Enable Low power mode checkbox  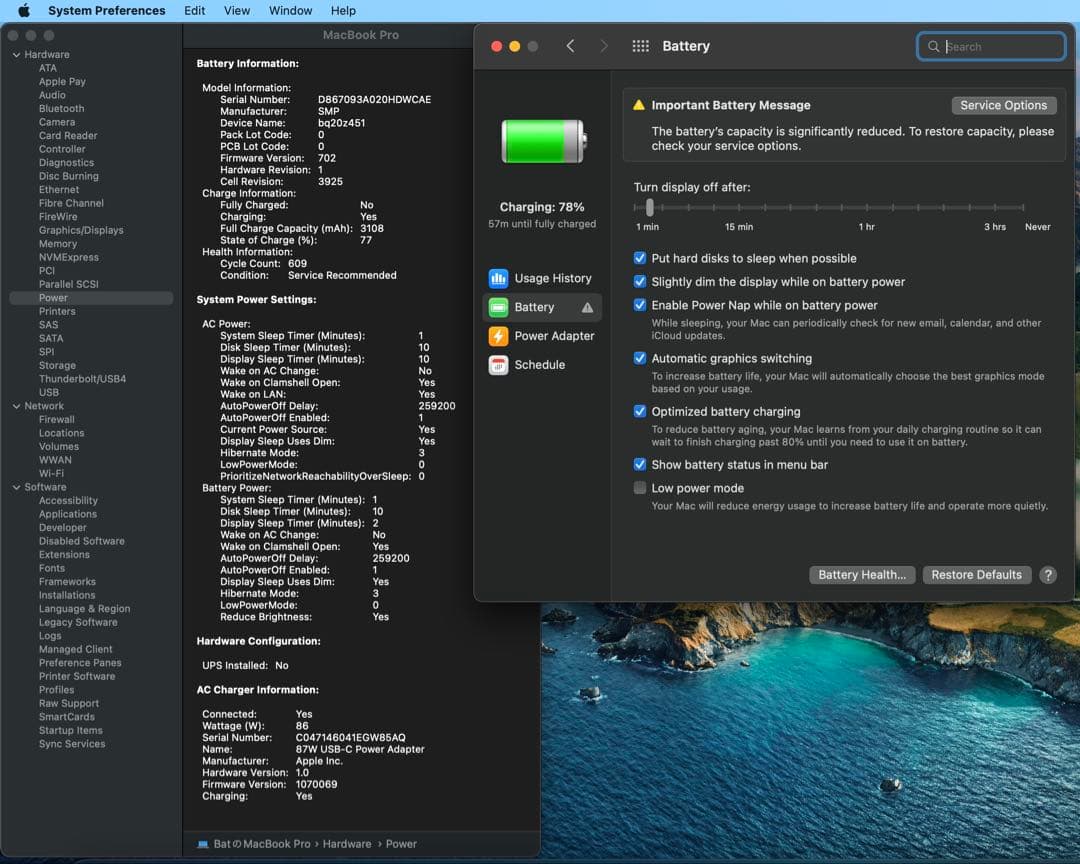(x=640, y=488)
